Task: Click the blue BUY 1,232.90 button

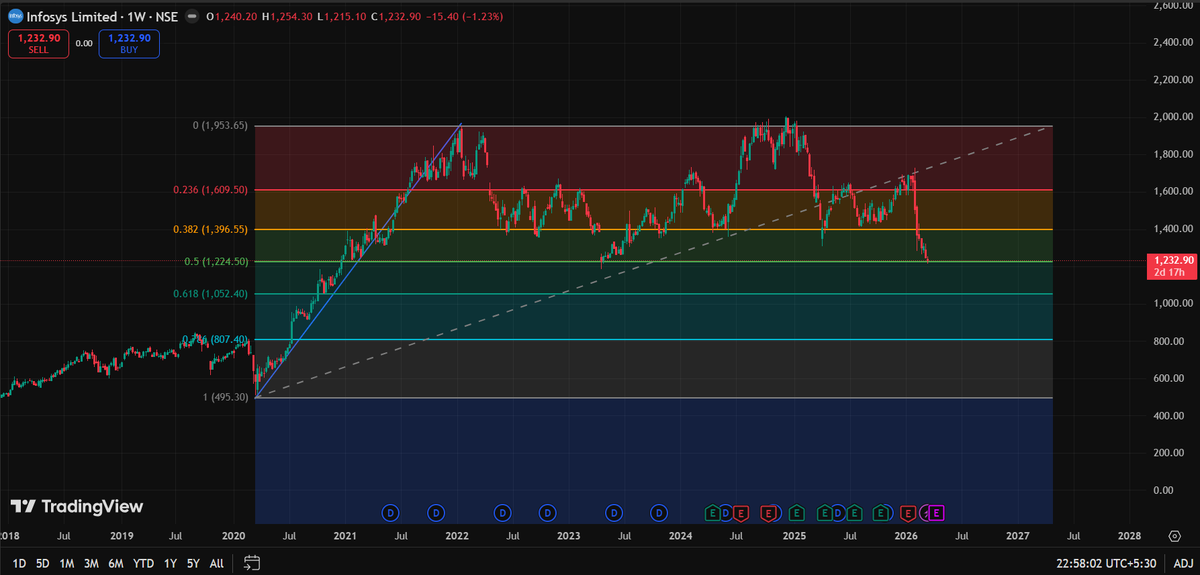Action: pos(129,43)
